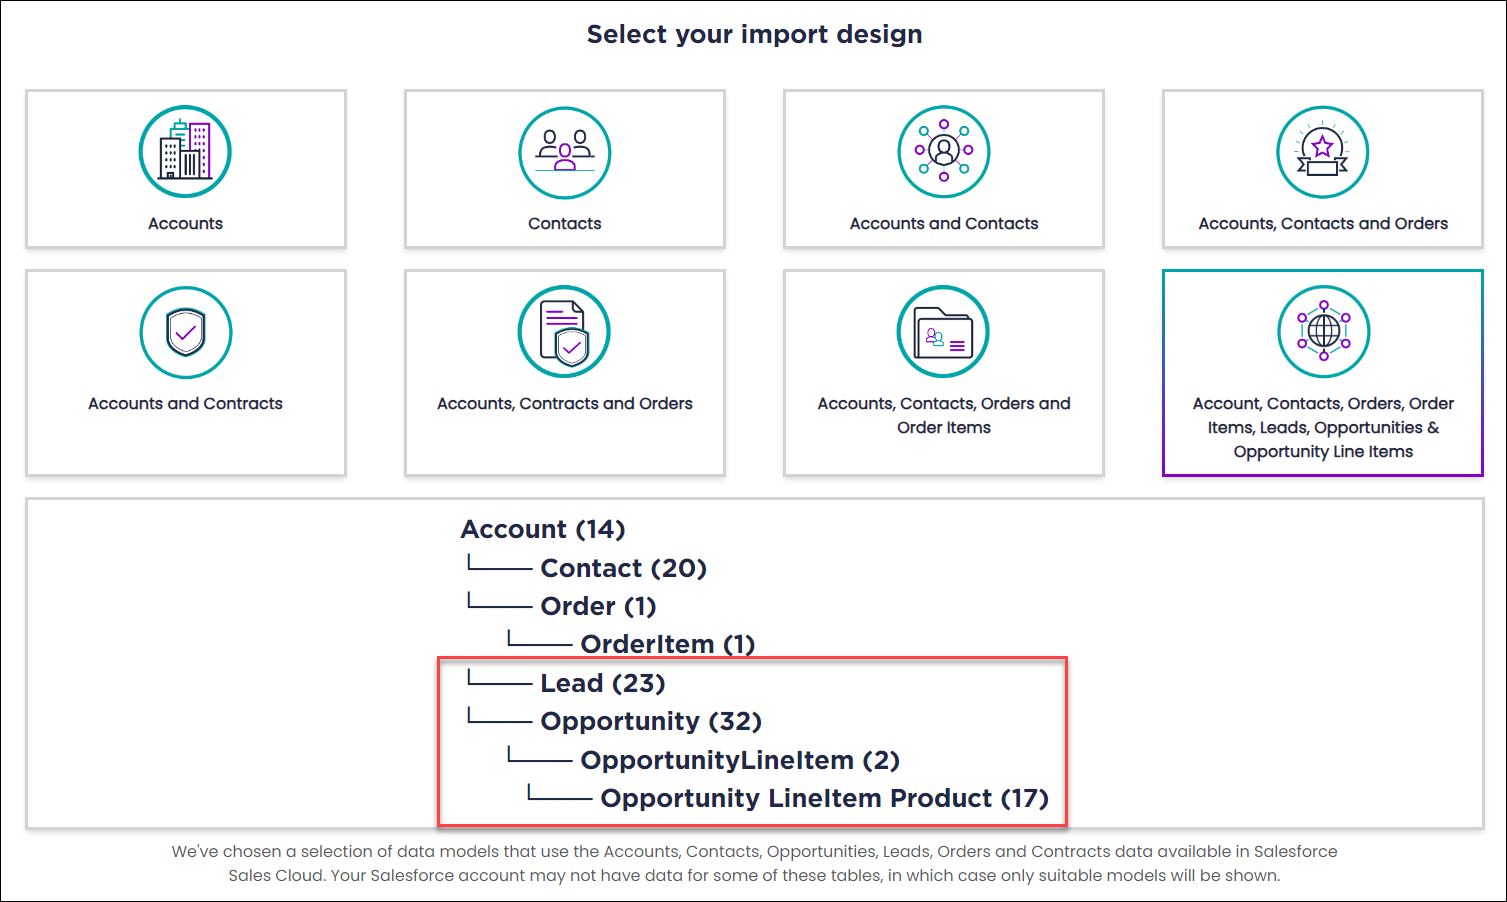Select the Contacts people icon
Viewport: 1507px width, 902px height.
coord(565,152)
